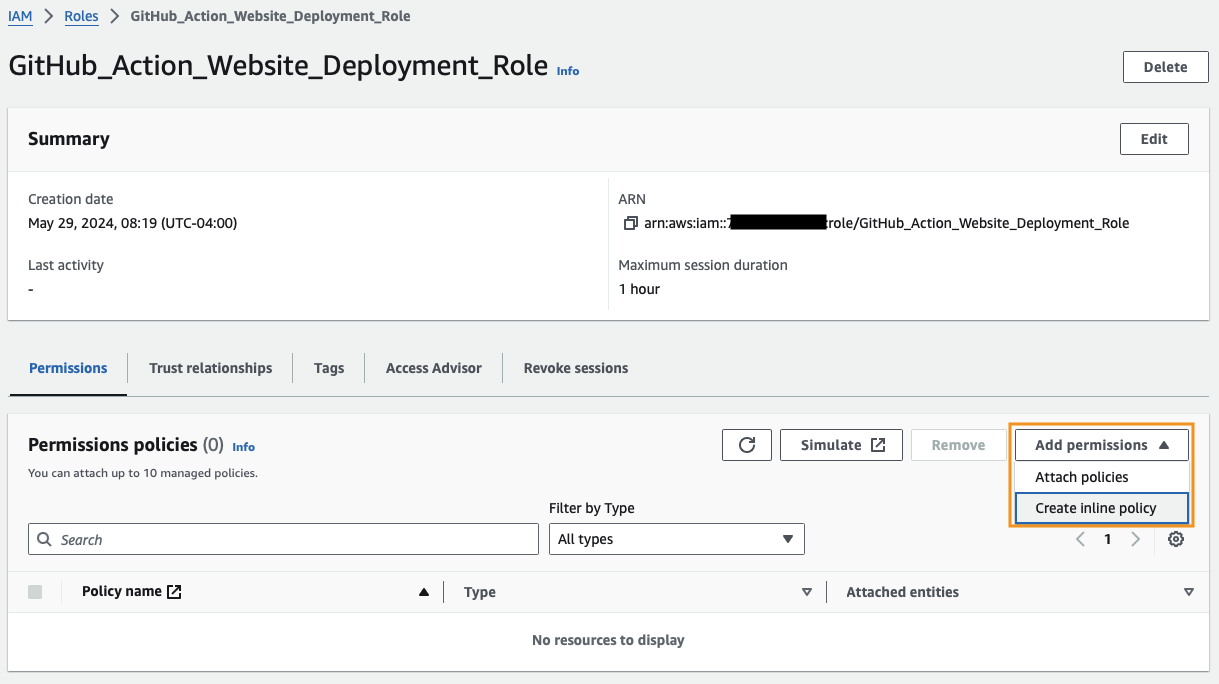Sort the Type column arrow
This screenshot has width=1219, height=684.
[x=807, y=592]
